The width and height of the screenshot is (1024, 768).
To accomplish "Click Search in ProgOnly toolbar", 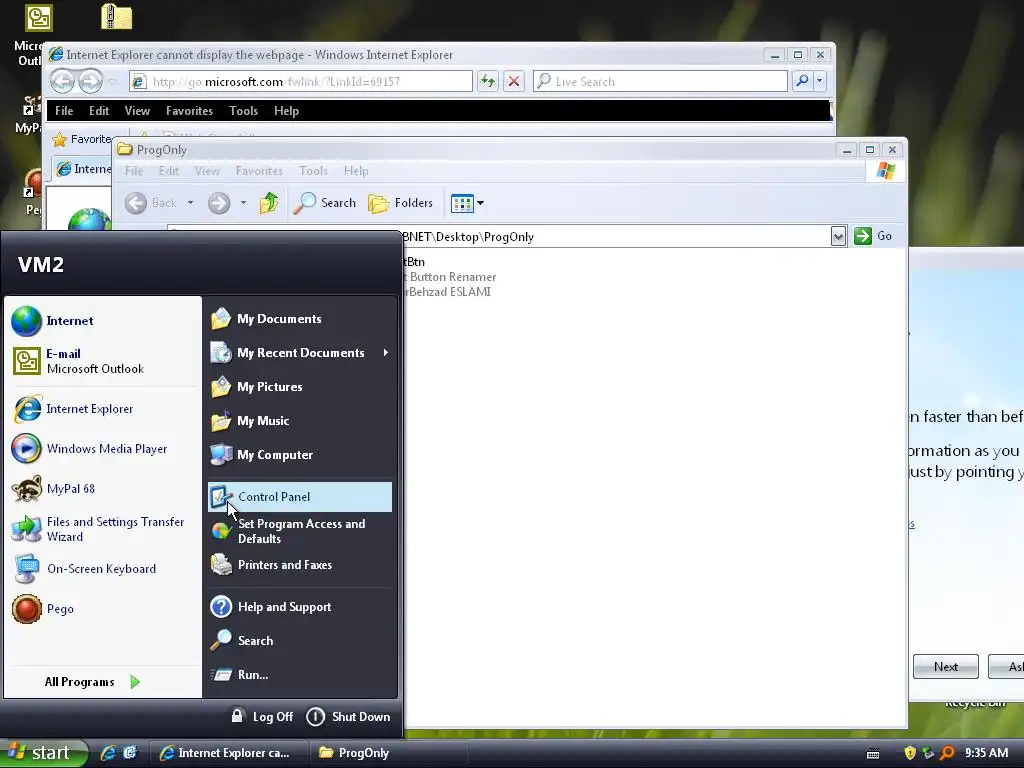I will pyautogui.click(x=325, y=203).
